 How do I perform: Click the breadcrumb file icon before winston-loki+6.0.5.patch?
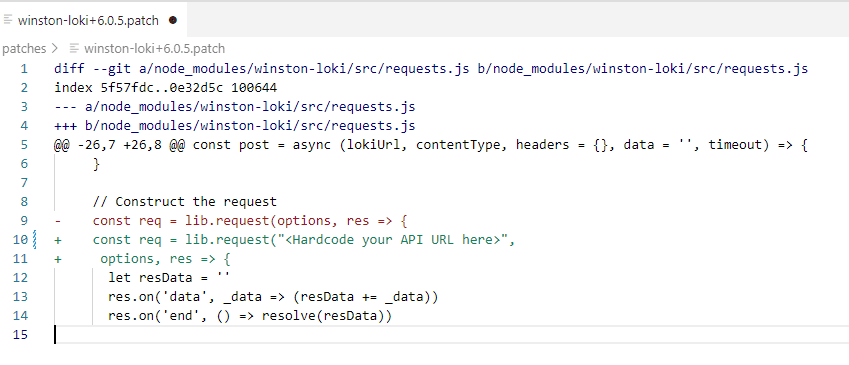(x=75, y=49)
